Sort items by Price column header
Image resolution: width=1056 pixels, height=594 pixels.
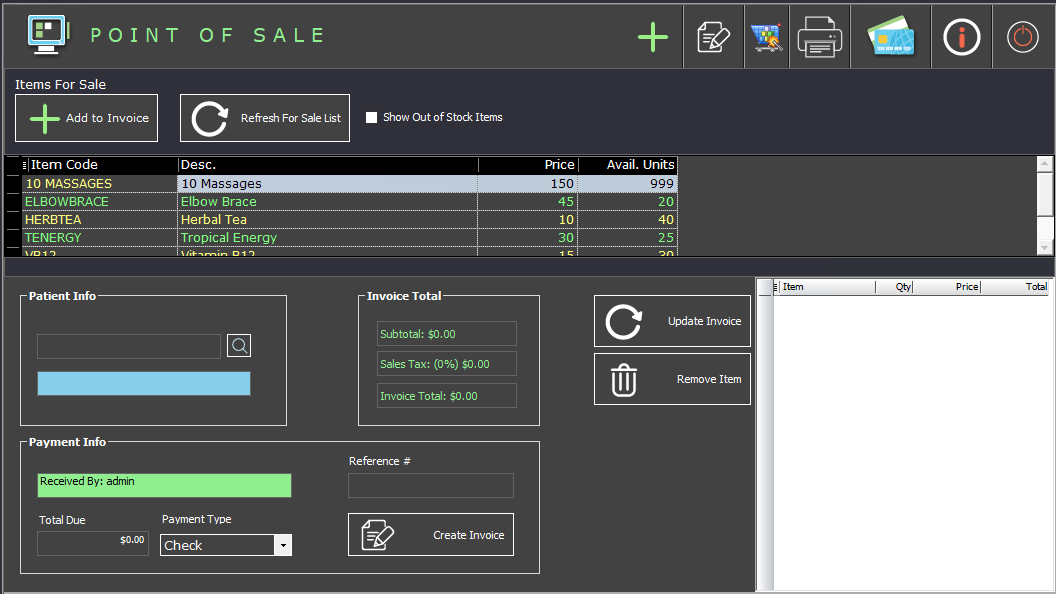coord(527,165)
